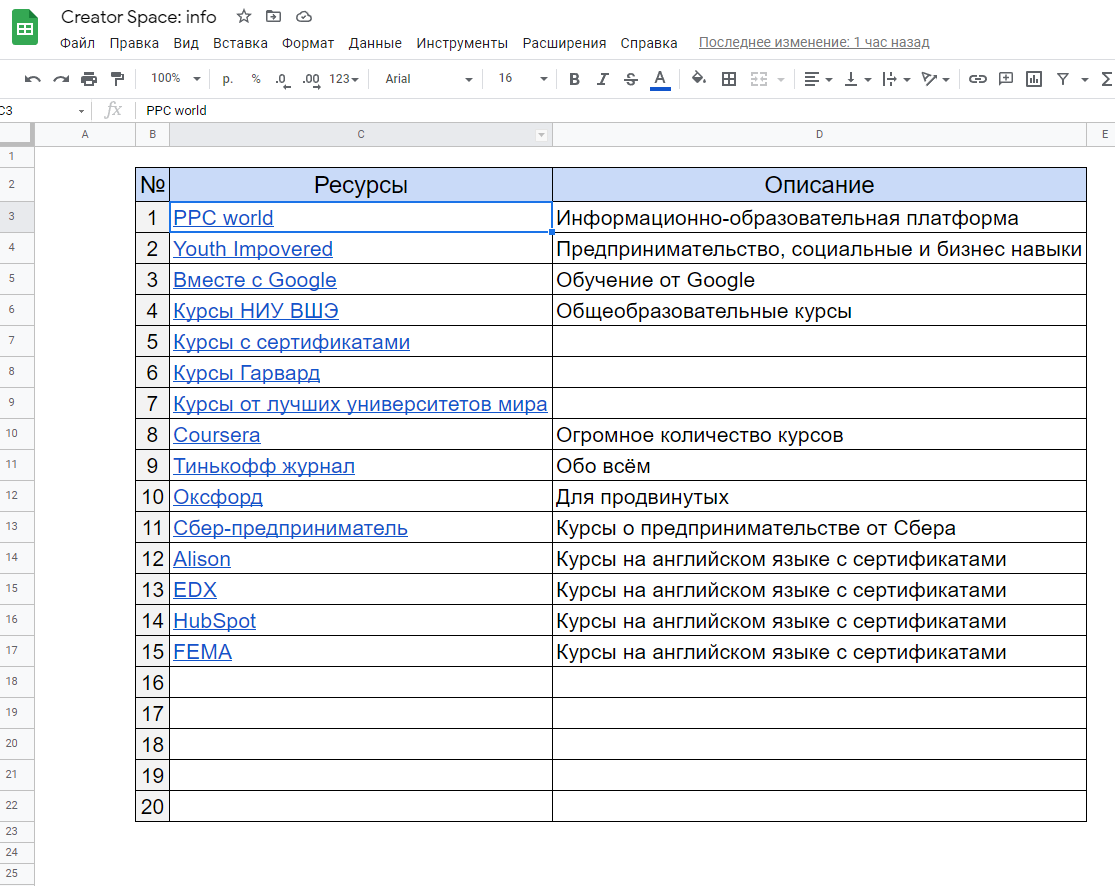Open the Формат menu
1115x886 pixels.
pyautogui.click(x=308, y=43)
